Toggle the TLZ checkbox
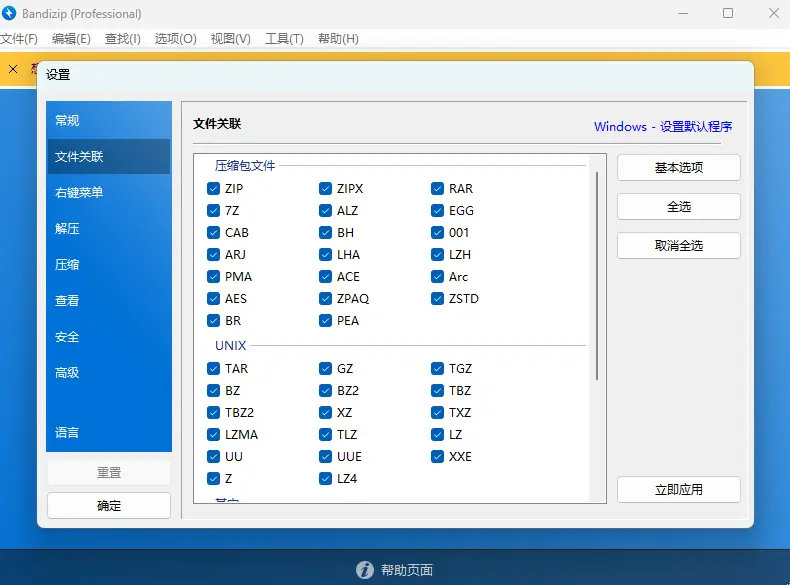This screenshot has width=790, height=585. [325, 434]
